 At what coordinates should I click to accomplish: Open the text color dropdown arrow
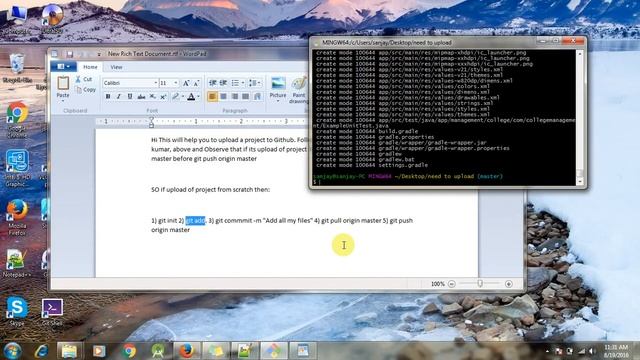click(x=198, y=96)
